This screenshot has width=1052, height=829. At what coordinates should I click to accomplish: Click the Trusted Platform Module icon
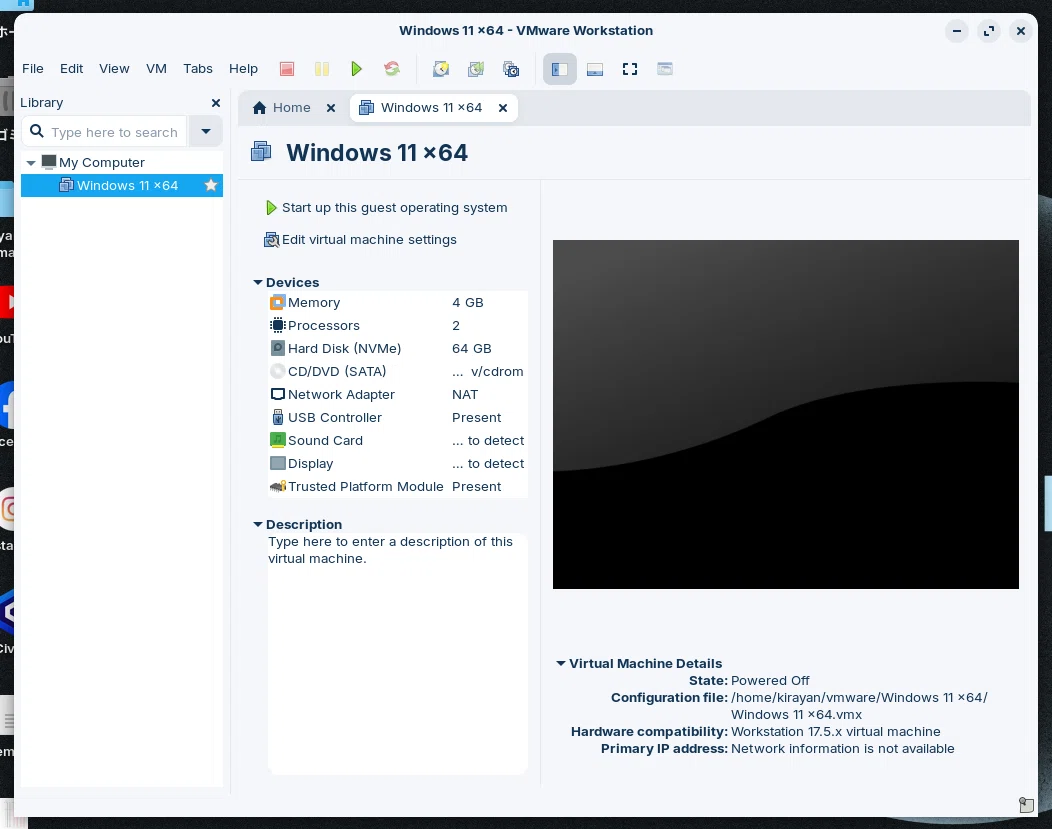278,486
